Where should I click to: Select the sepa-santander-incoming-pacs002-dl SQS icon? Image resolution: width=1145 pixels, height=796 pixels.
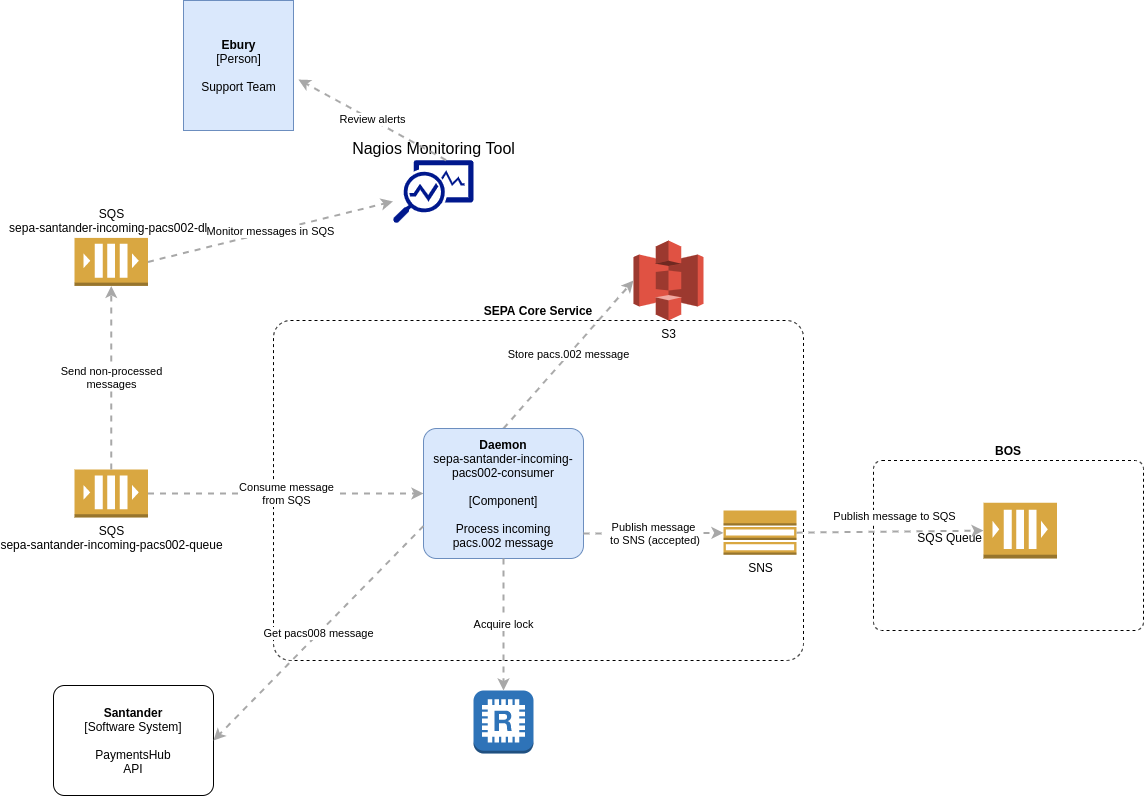tap(111, 261)
